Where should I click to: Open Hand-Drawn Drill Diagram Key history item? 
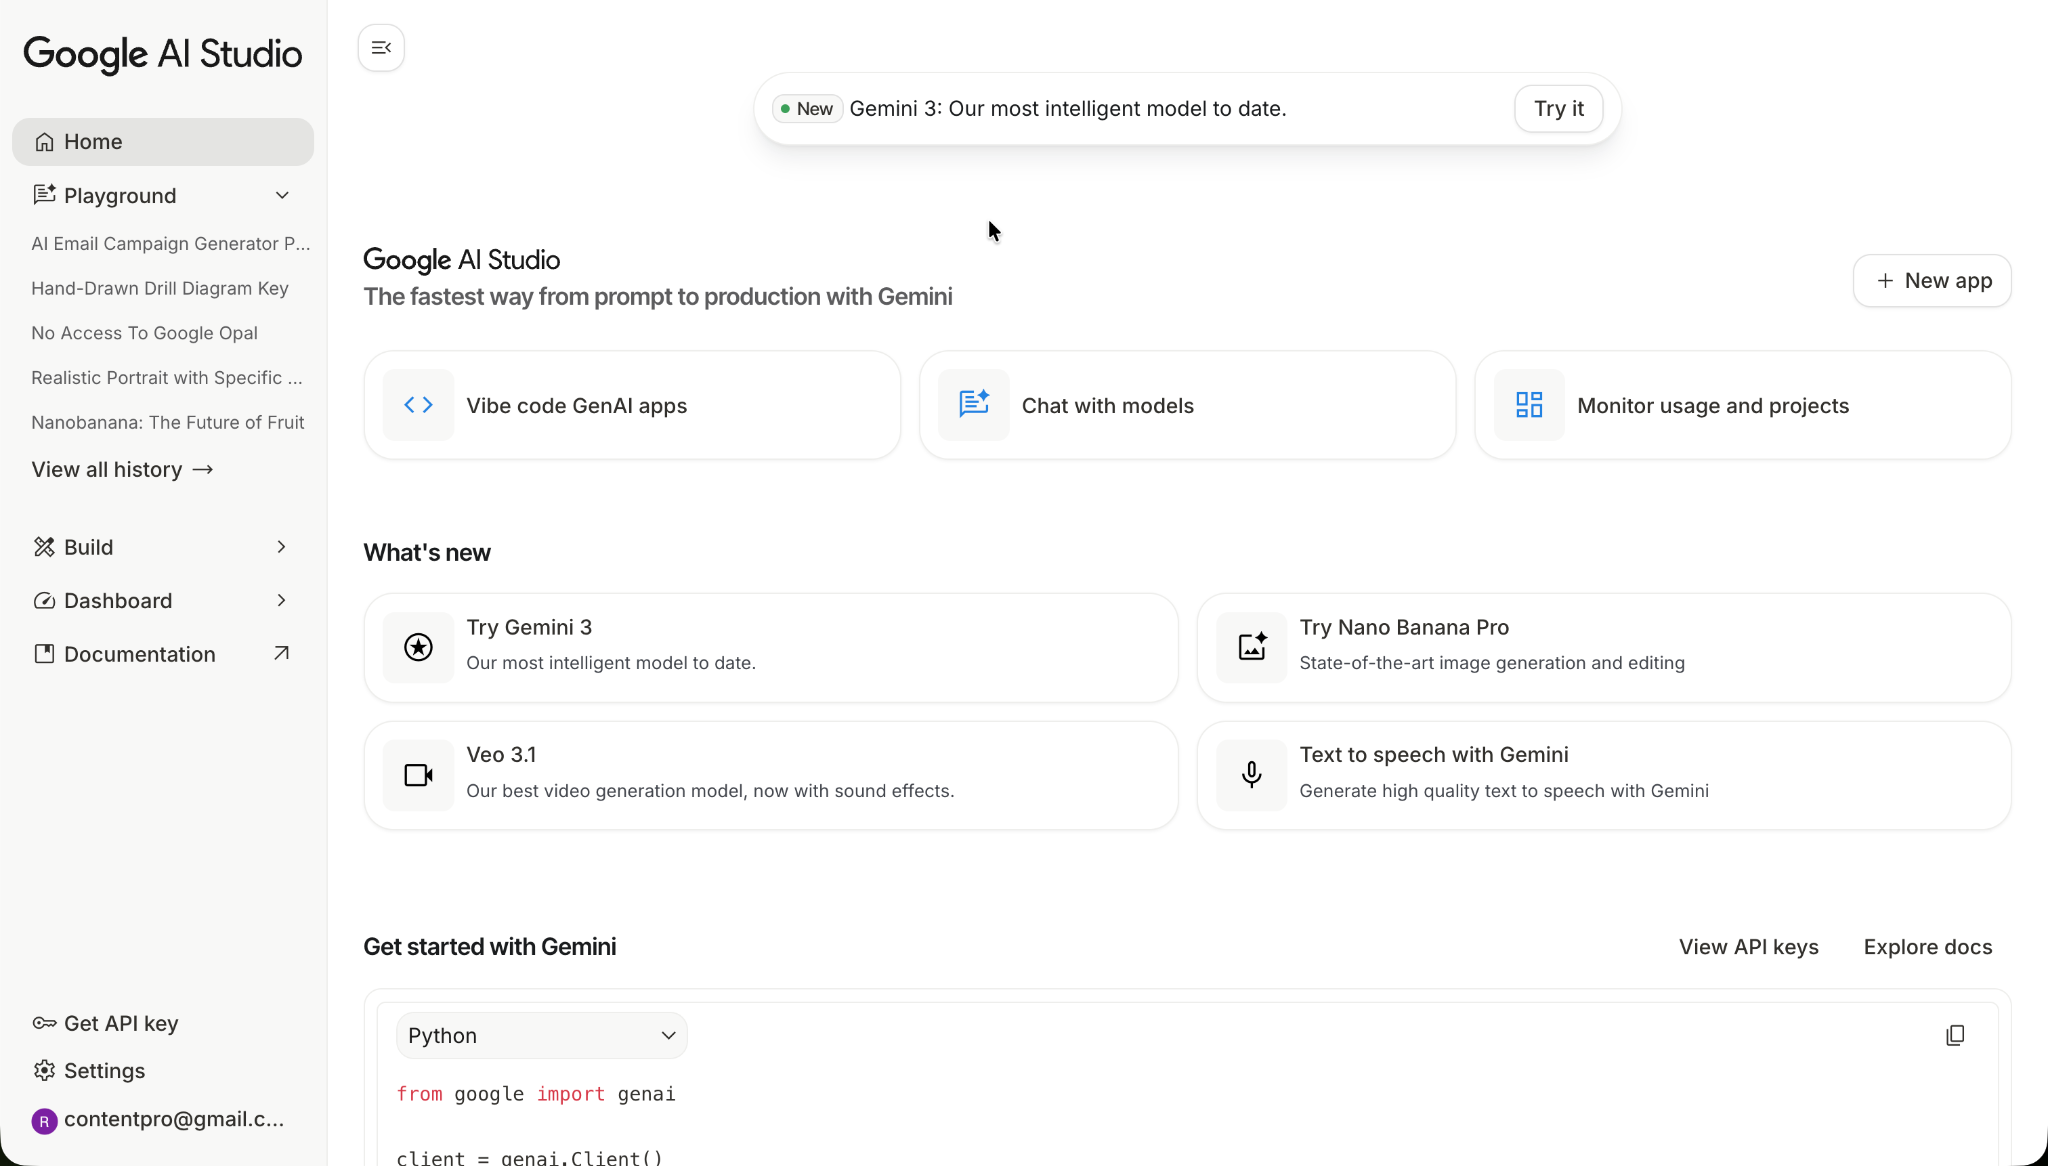(160, 288)
